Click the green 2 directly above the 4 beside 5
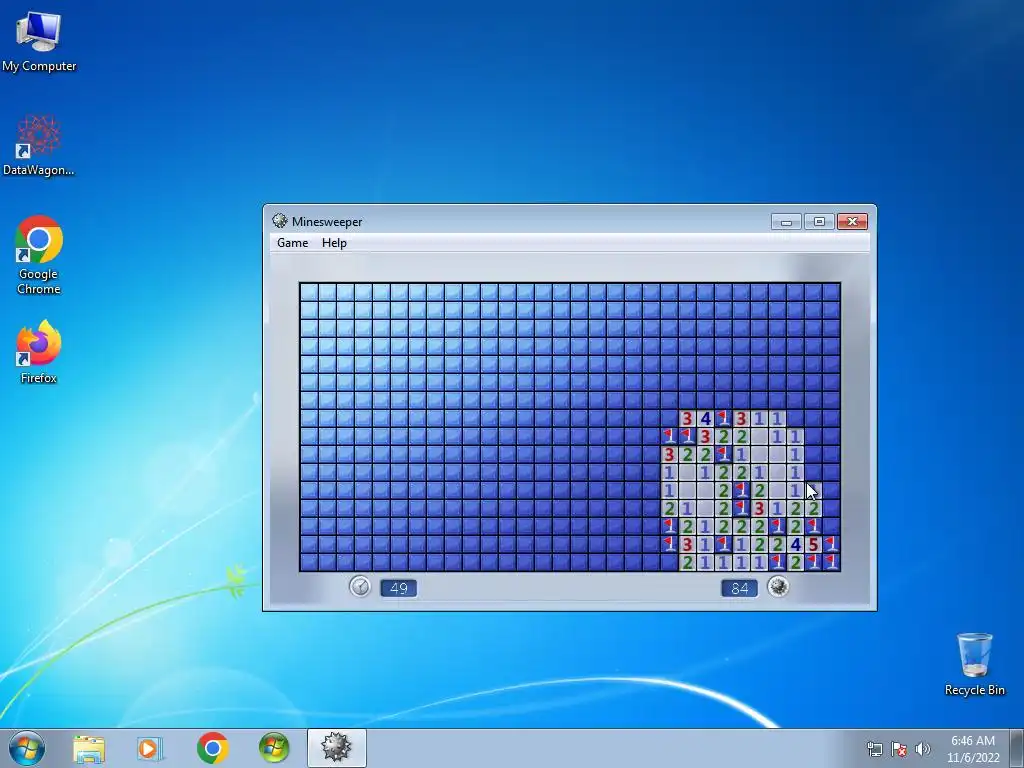Screen dimensions: 1024x768 [795, 526]
